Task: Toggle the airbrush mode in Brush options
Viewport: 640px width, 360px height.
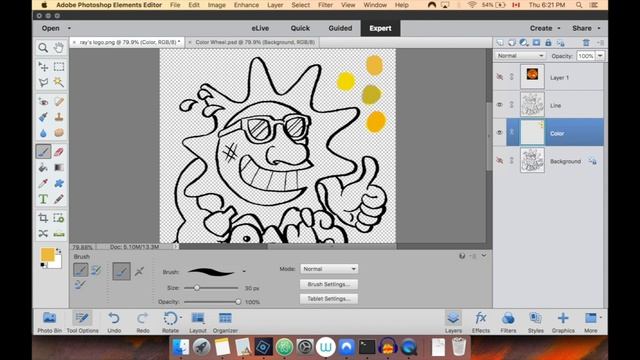Action: pyautogui.click(x=139, y=271)
